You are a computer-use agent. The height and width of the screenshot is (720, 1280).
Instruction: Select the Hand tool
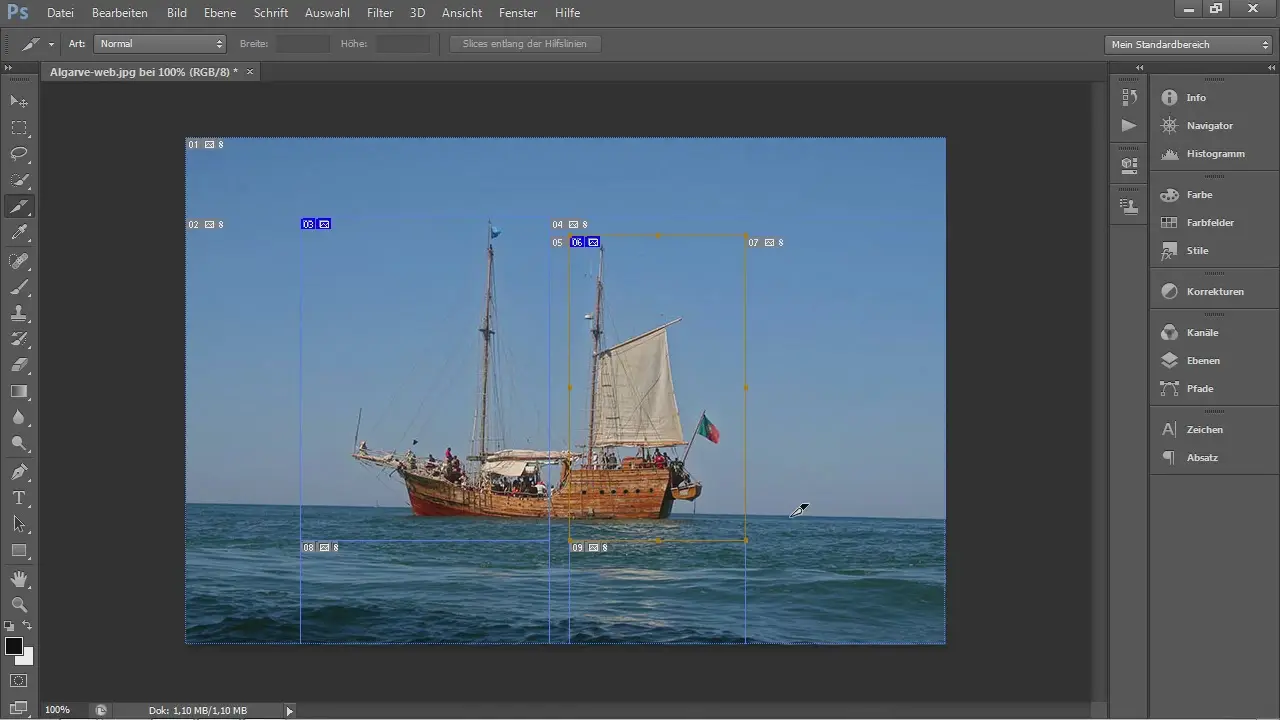pyautogui.click(x=19, y=579)
